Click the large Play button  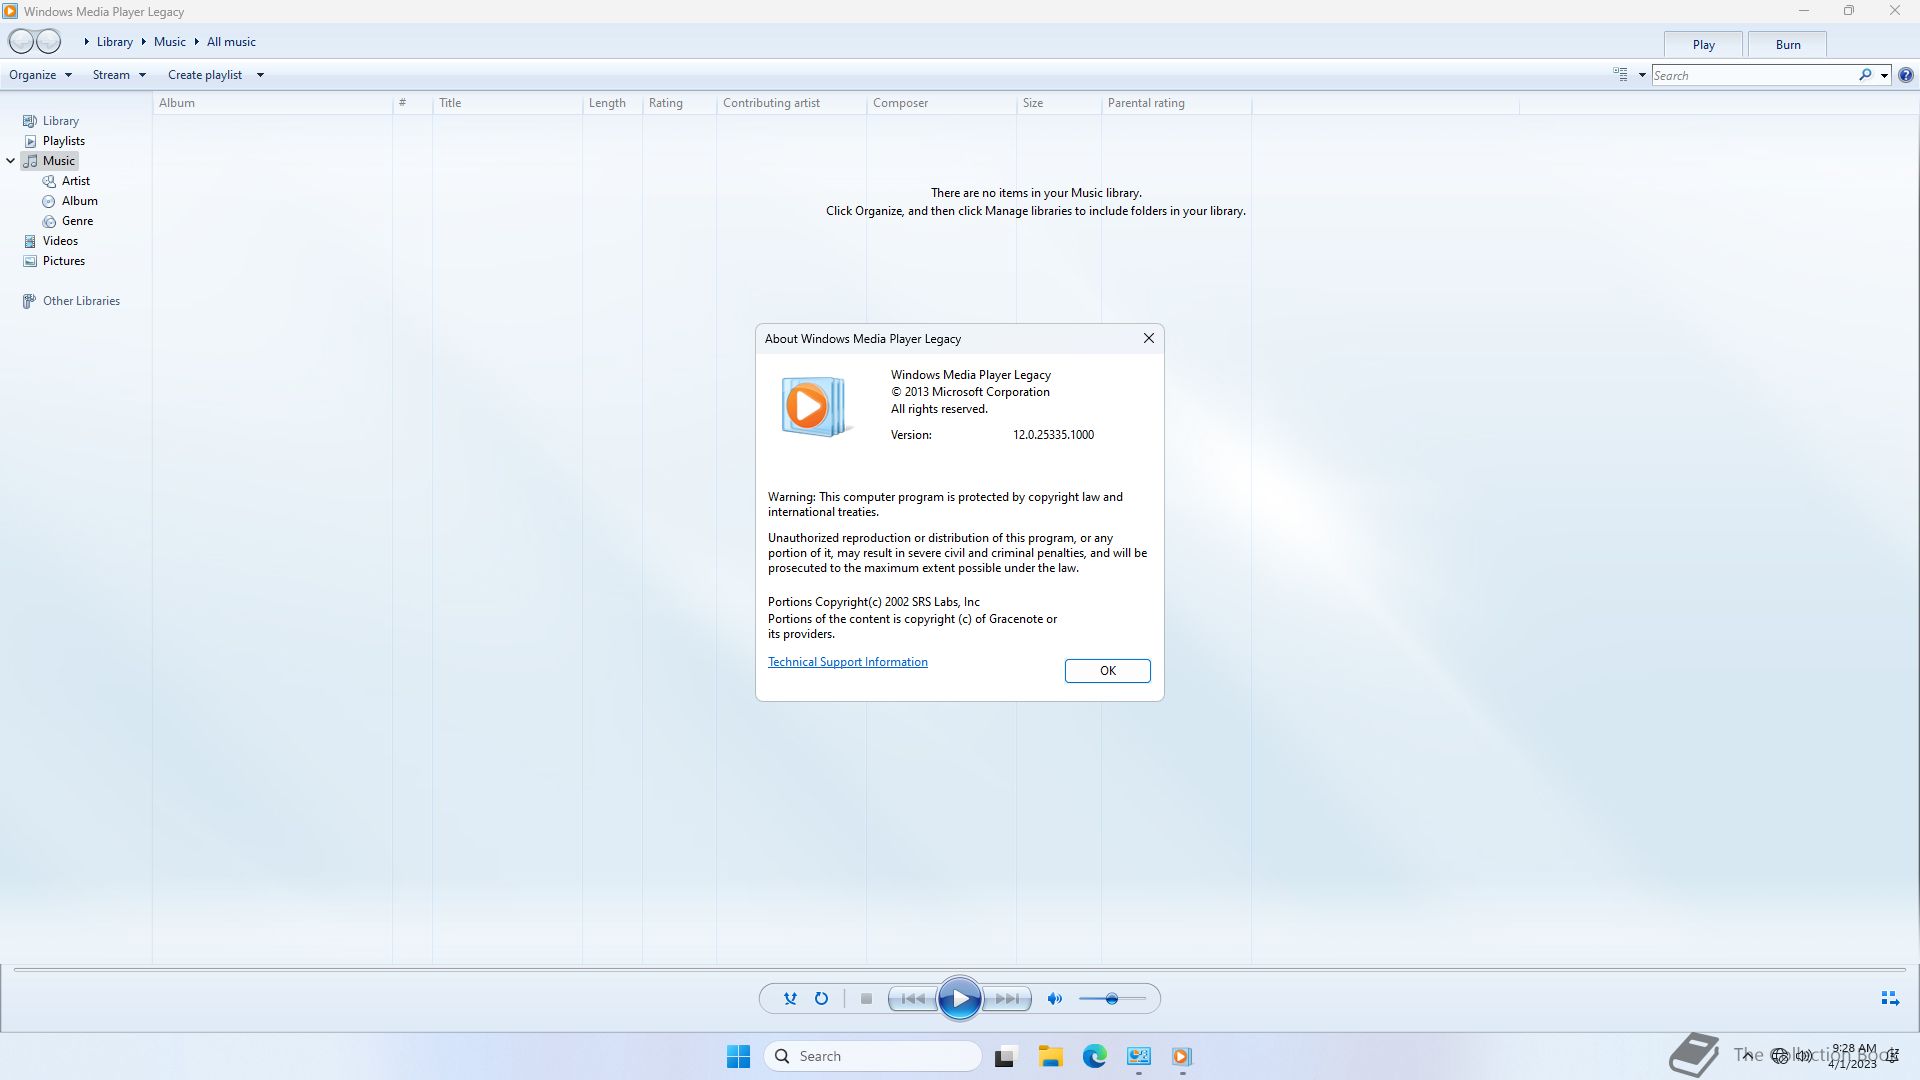coord(960,999)
